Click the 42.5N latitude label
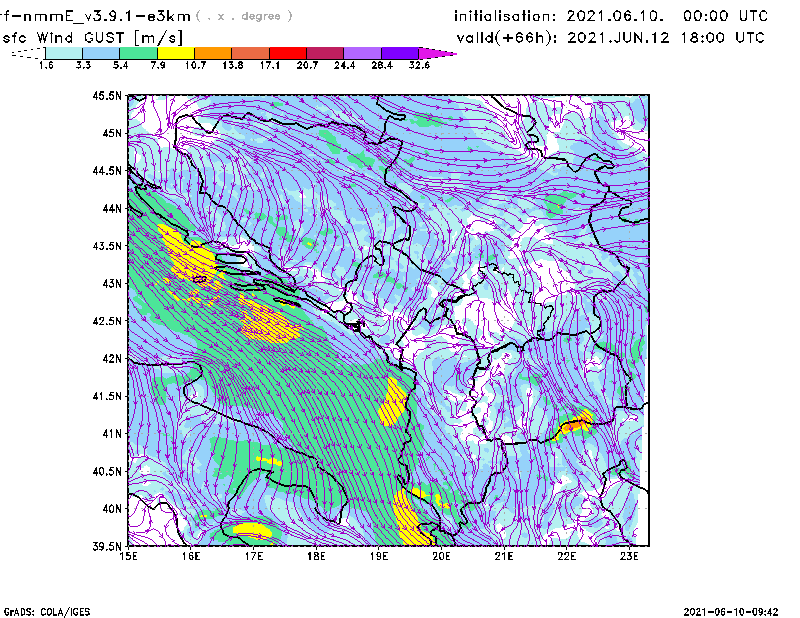The image size is (800, 618). pyautogui.click(x=107, y=321)
